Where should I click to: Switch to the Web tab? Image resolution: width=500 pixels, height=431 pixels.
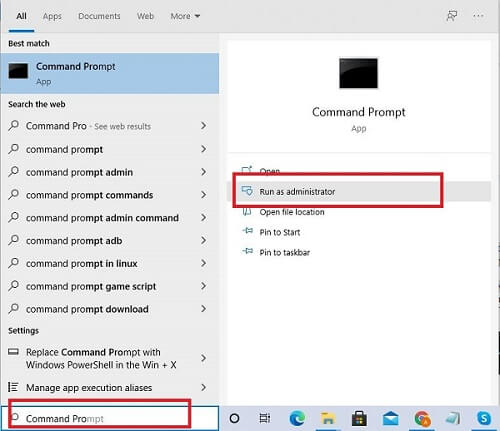[145, 16]
